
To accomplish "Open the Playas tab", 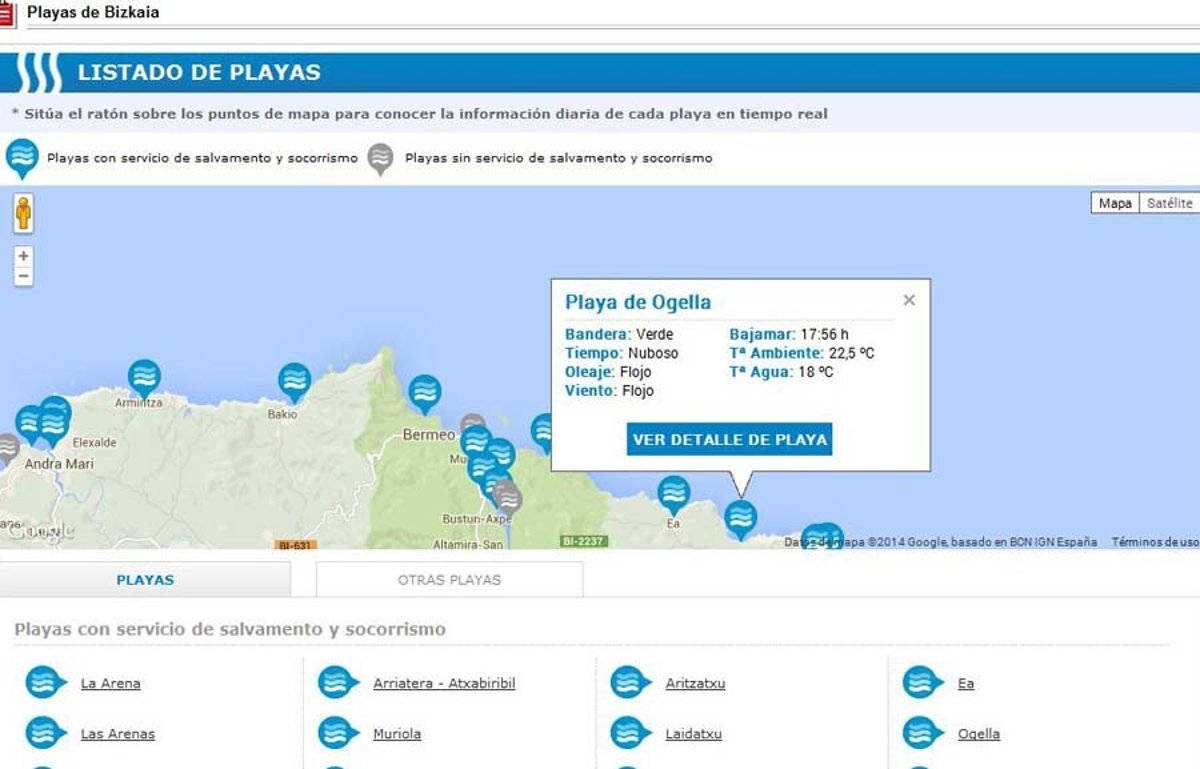I will [x=145, y=580].
